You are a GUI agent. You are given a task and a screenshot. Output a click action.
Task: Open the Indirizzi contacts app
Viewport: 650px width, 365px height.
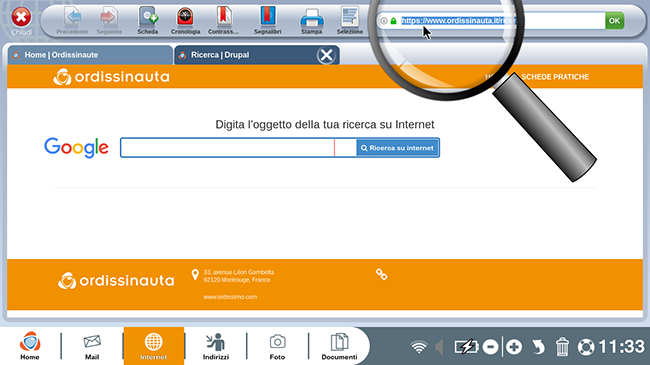(x=216, y=346)
